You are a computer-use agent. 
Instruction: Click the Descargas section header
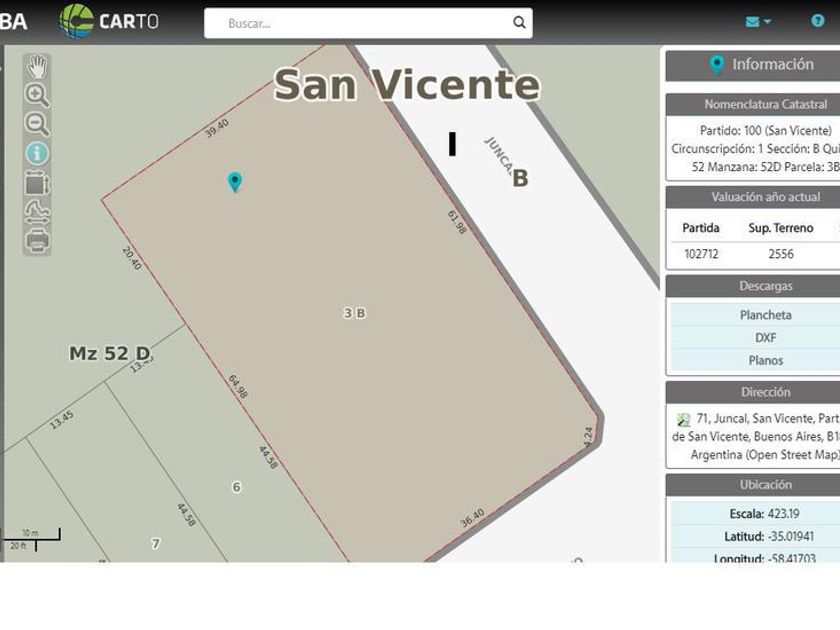point(753,286)
